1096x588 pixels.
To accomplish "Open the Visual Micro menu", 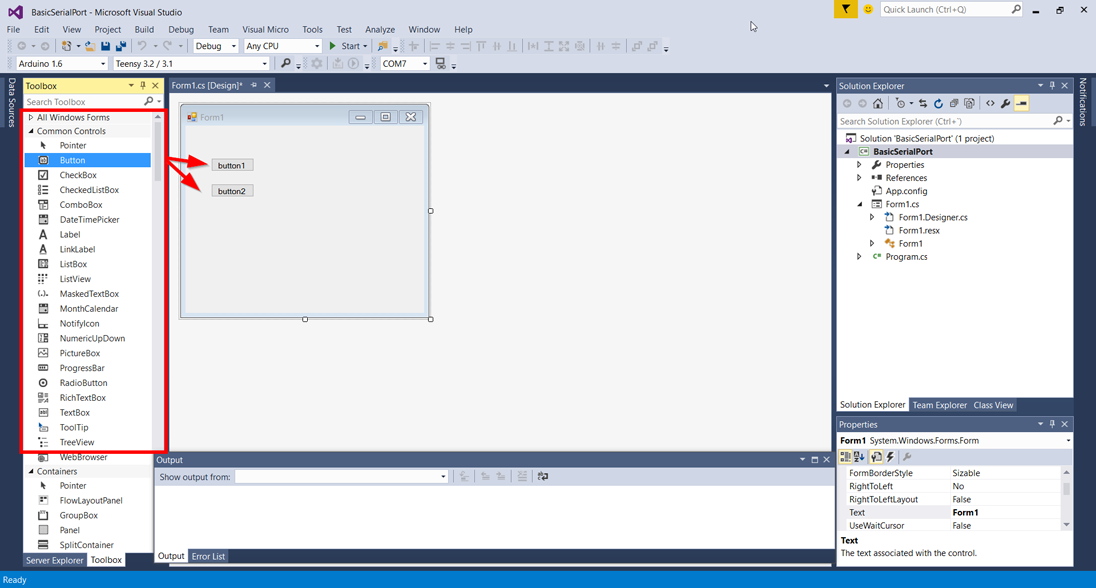I will pyautogui.click(x=265, y=29).
